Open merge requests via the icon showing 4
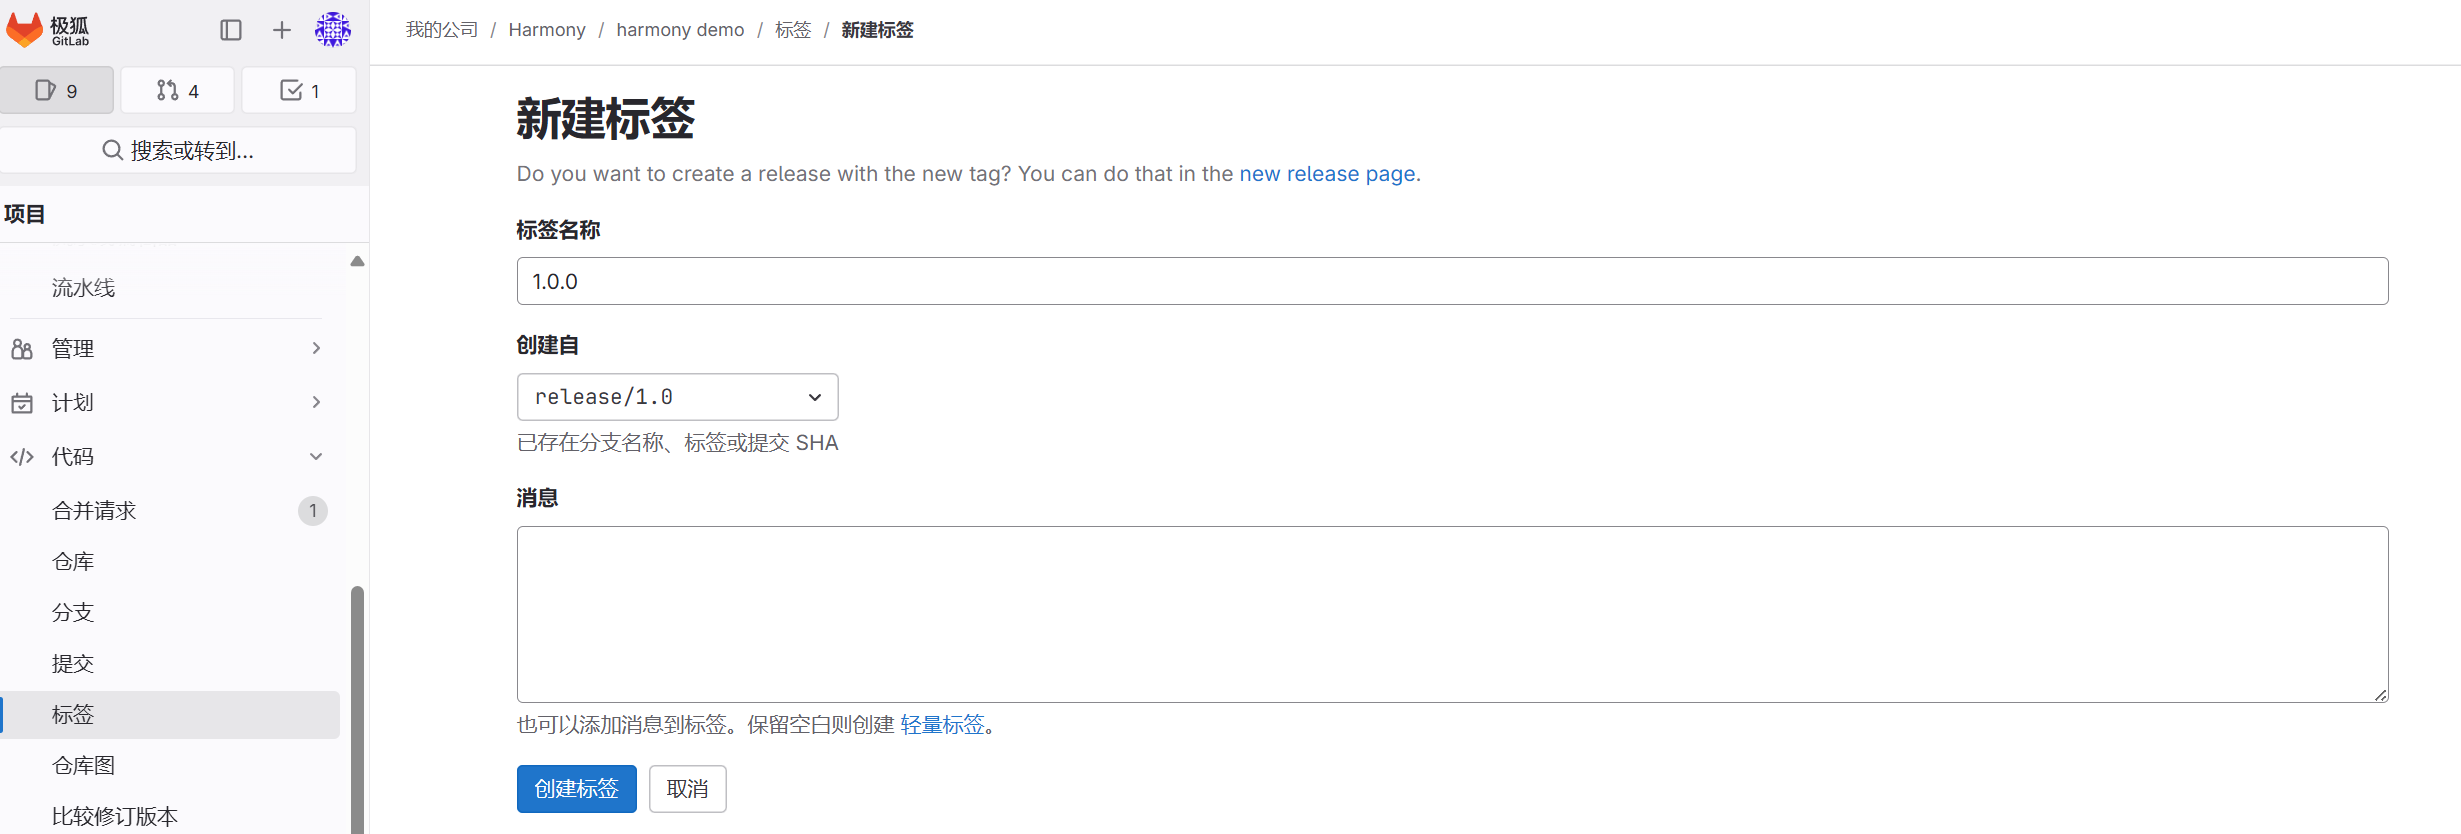Viewport: 2461px width, 834px height. tap(177, 90)
